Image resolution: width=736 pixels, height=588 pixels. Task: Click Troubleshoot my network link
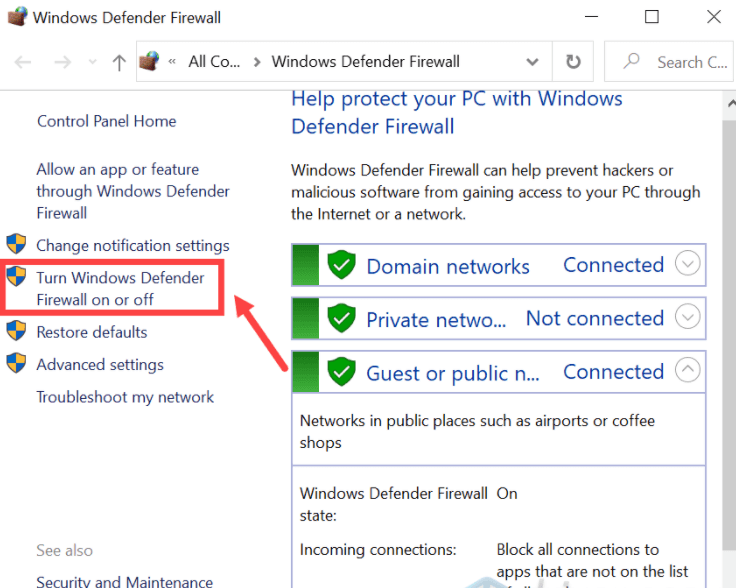[125, 397]
